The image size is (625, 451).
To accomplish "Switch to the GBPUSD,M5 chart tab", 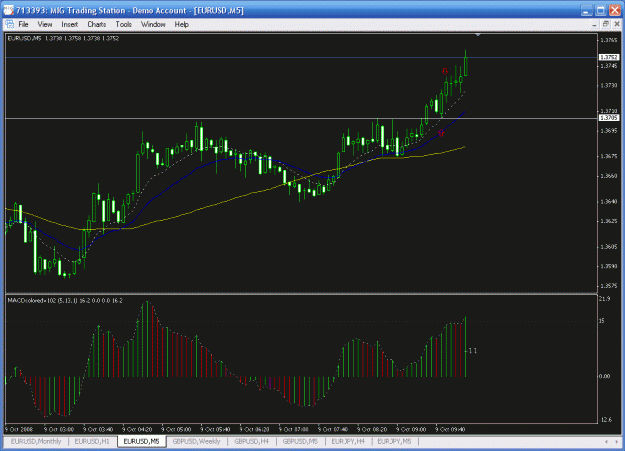I will [x=300, y=441].
